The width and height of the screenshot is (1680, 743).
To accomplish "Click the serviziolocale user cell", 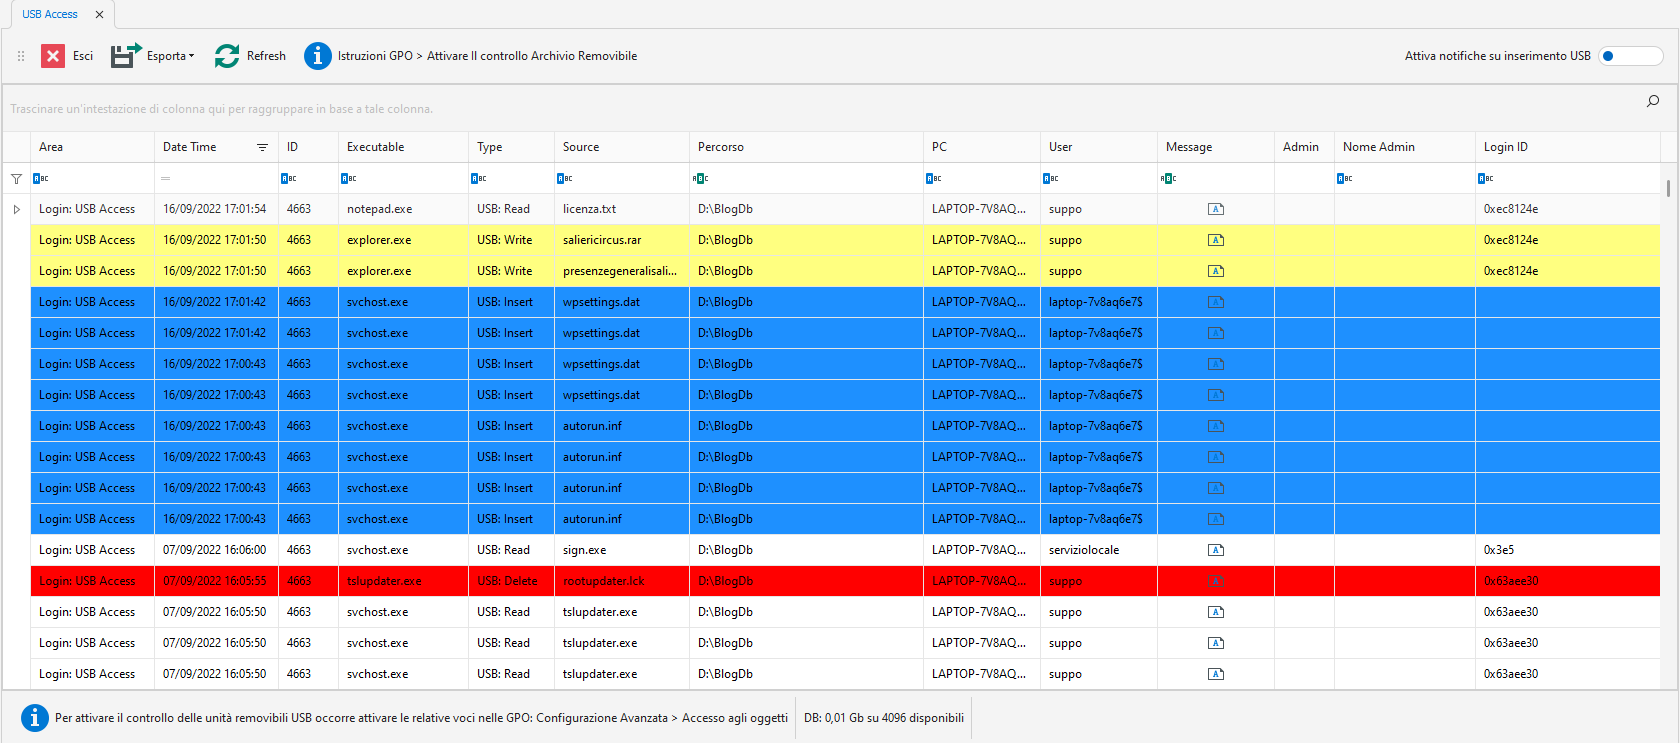I will 1098,550.
